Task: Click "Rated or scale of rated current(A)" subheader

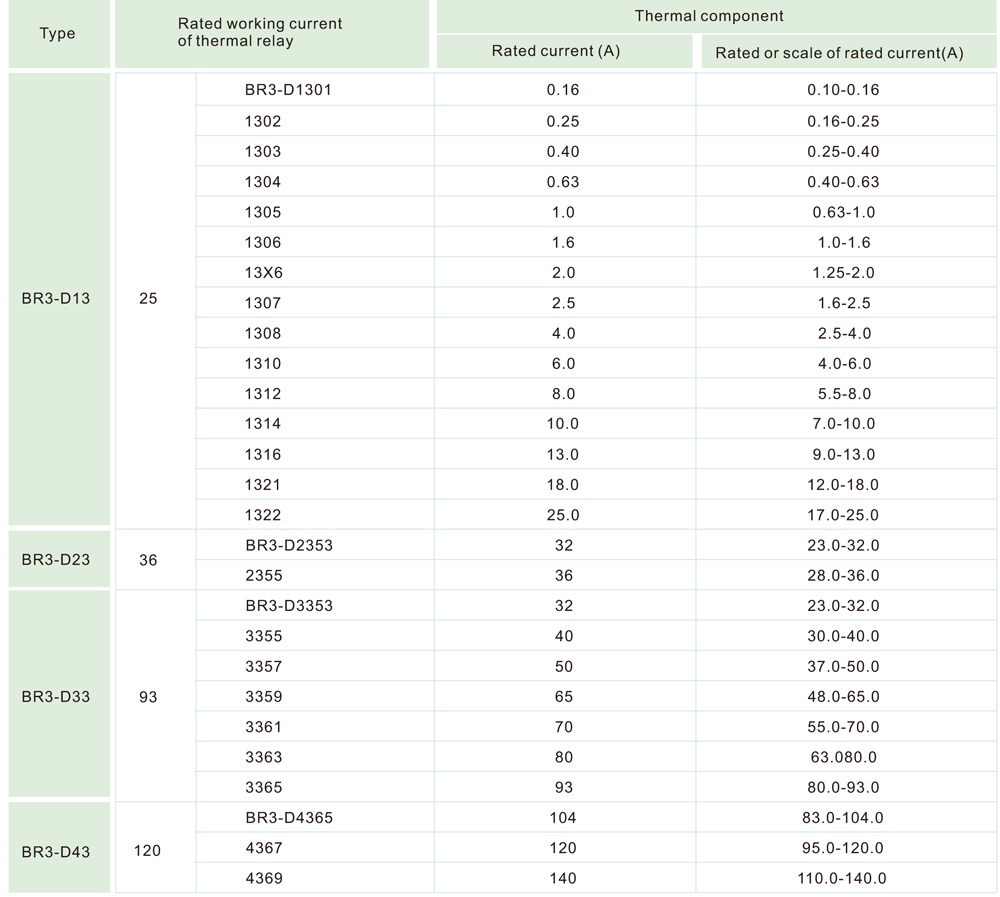Action: [x=849, y=52]
